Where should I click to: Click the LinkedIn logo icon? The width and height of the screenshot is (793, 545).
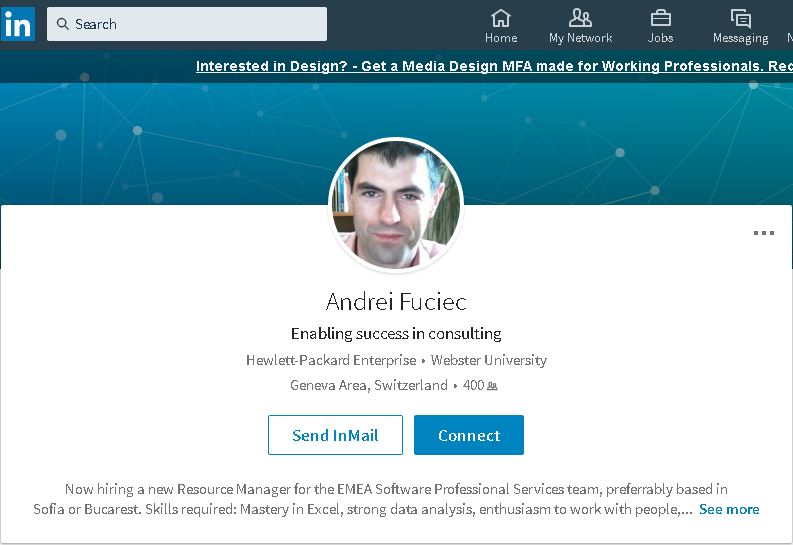point(18,24)
